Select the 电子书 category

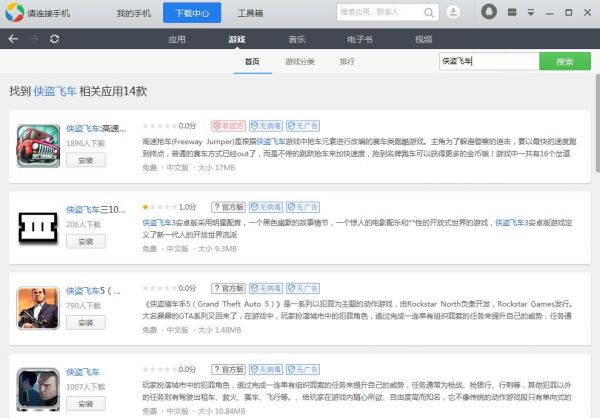(x=359, y=39)
